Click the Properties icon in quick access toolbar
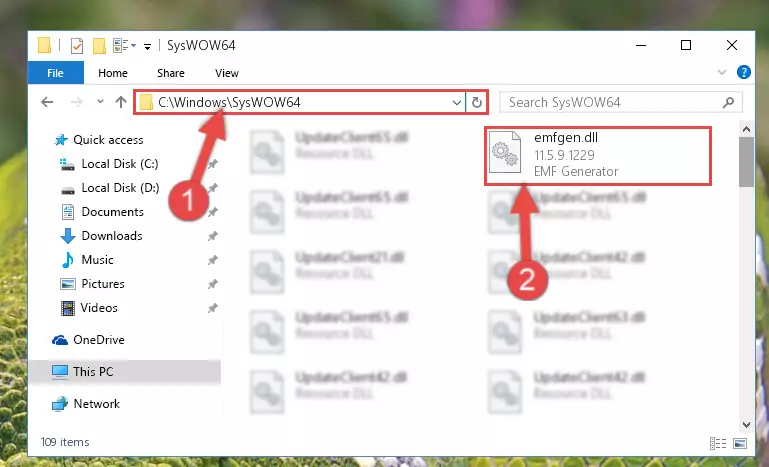 click(x=77, y=46)
